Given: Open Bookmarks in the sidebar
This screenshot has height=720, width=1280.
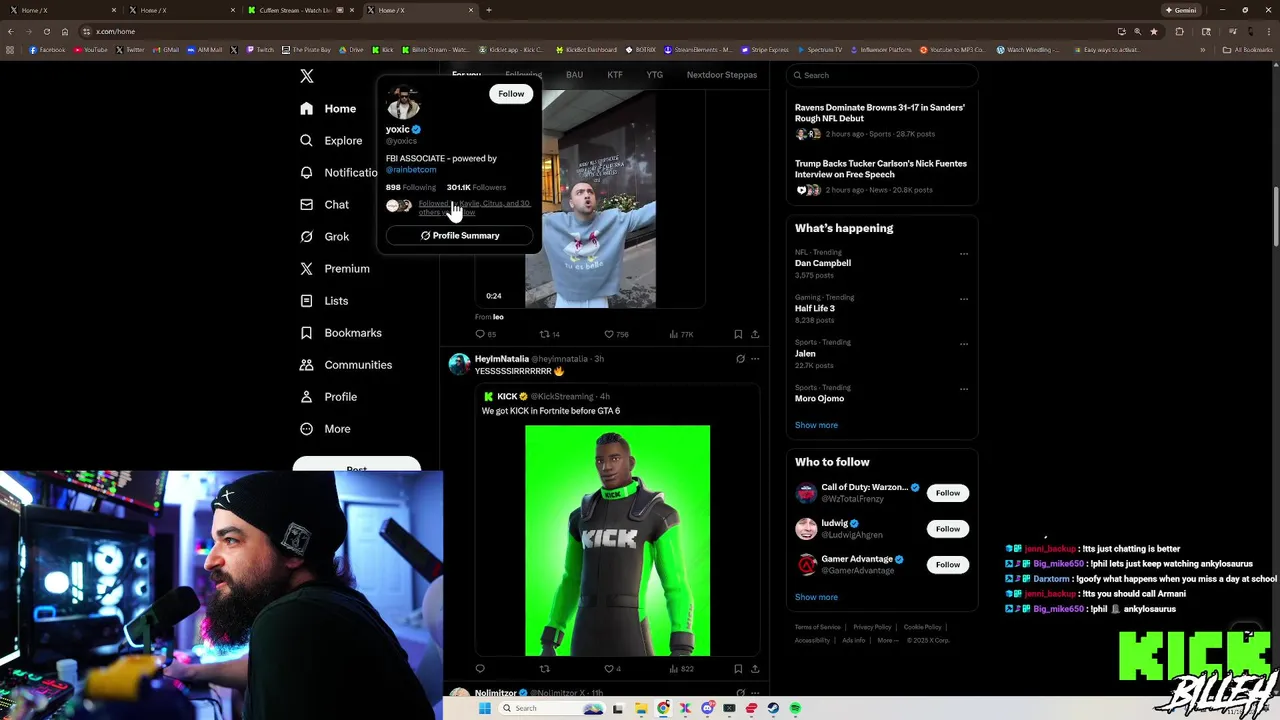Looking at the screenshot, I should coord(341,332).
